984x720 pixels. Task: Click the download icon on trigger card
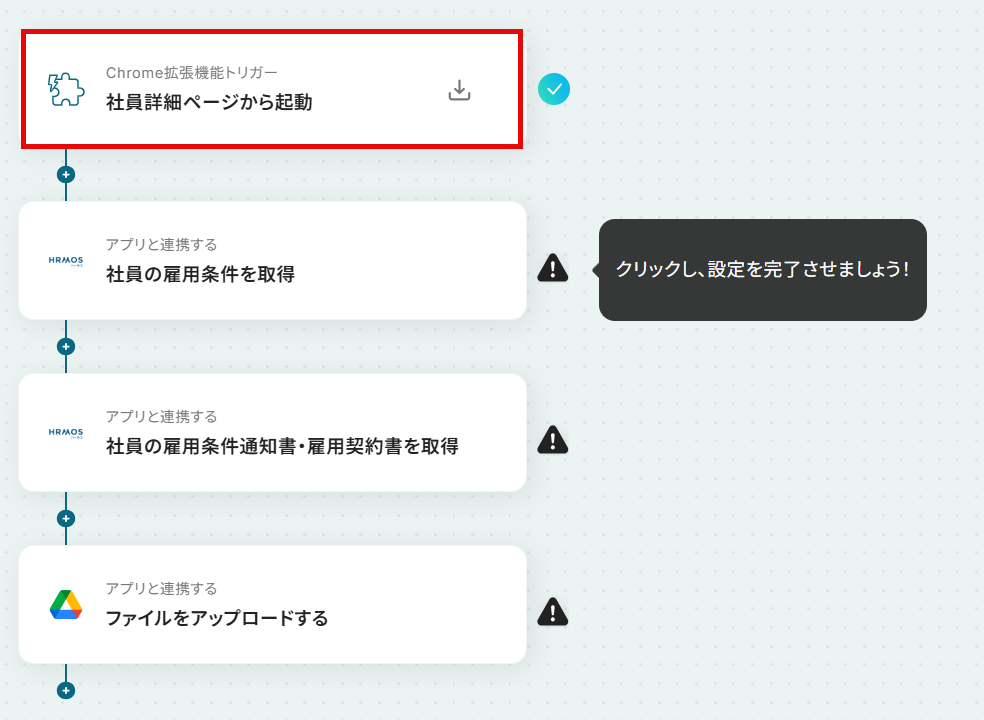pyautogui.click(x=459, y=90)
